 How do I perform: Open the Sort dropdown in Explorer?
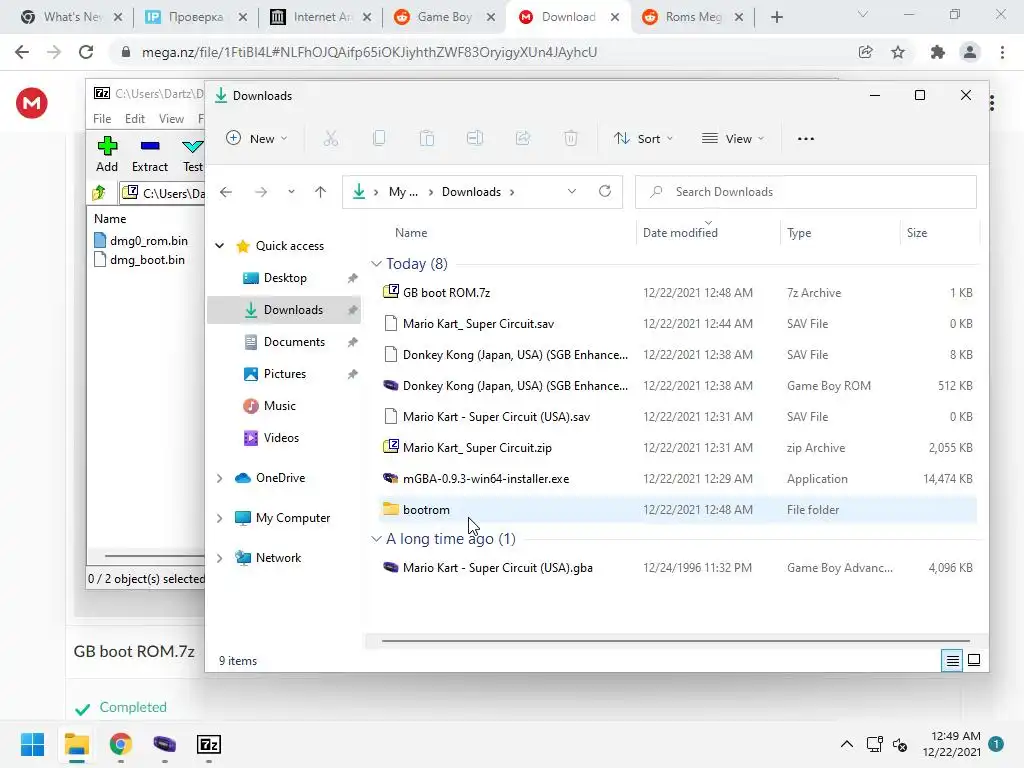click(x=643, y=138)
